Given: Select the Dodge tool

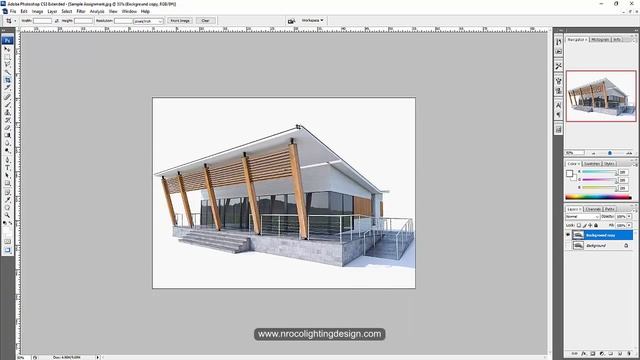Looking at the screenshot, I should tap(7, 151).
